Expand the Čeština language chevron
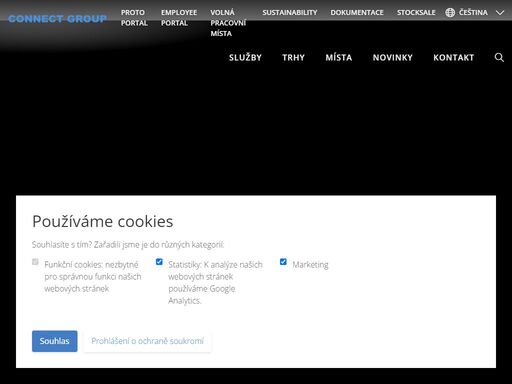Image resolution: width=512 pixels, height=384 pixels. coord(500,13)
